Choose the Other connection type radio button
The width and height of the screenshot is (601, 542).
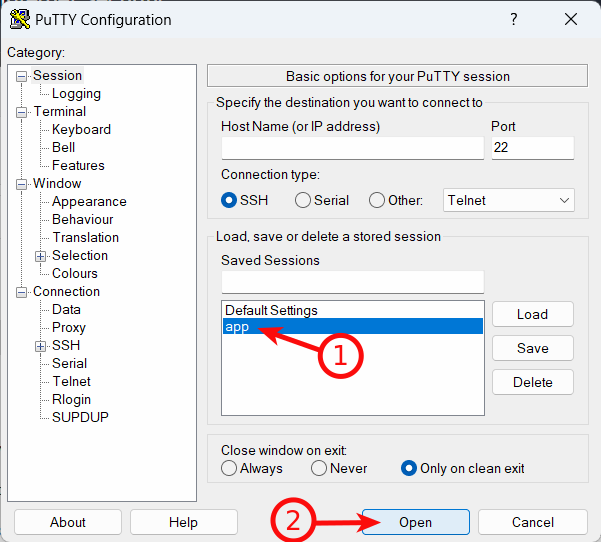coord(376,200)
